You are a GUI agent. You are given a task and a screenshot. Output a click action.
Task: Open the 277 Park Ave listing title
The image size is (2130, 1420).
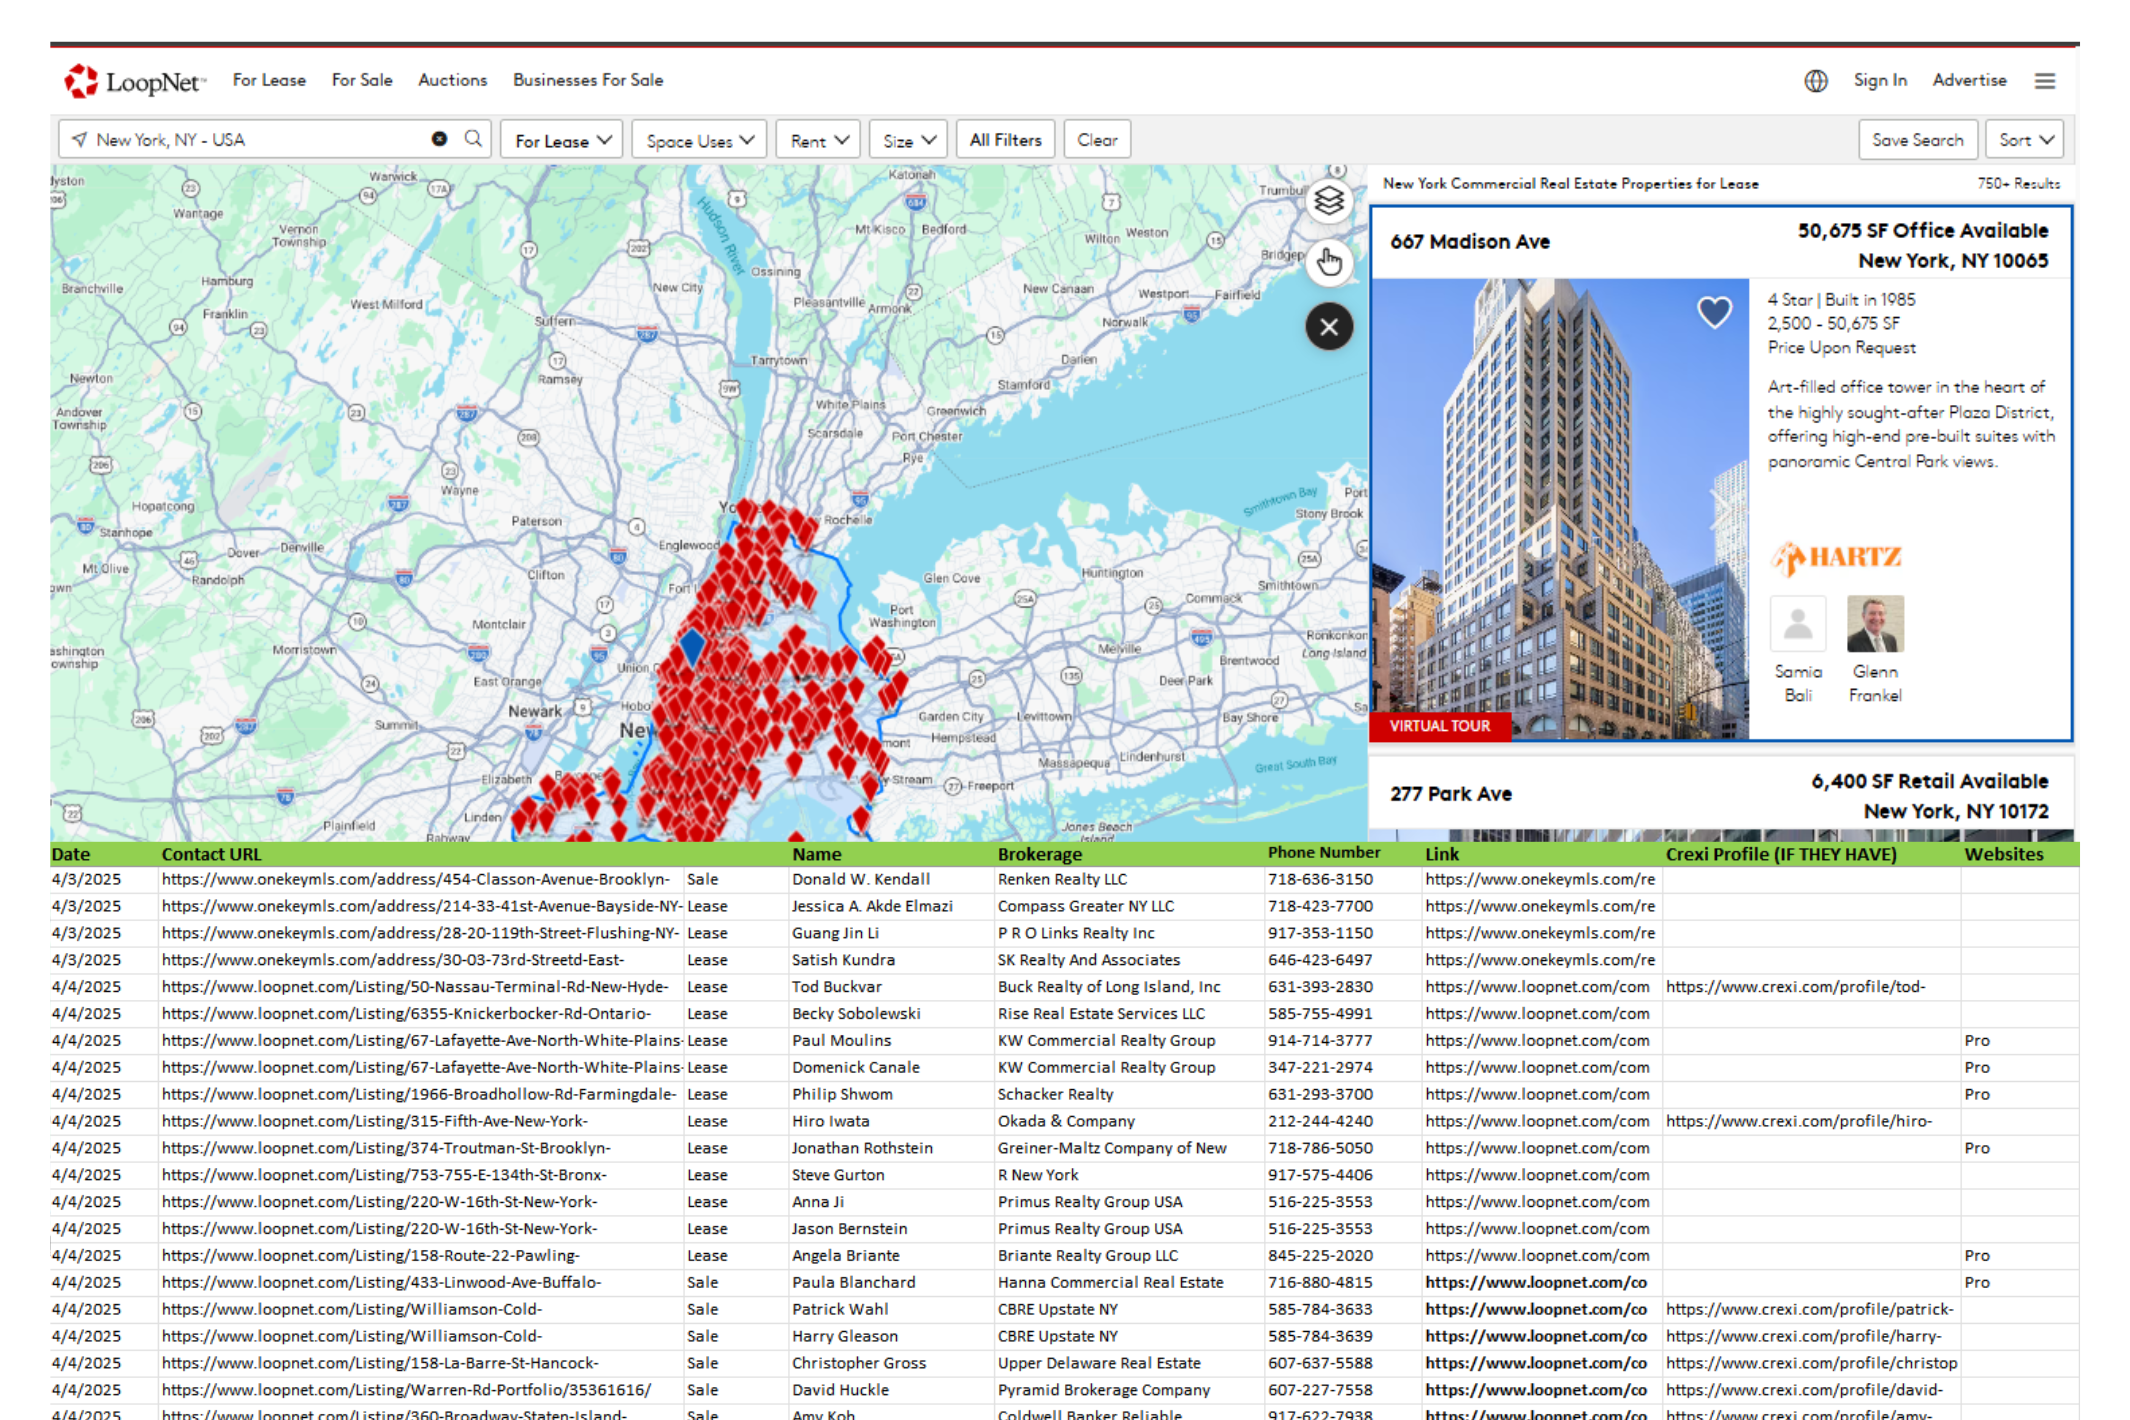[x=1450, y=794]
